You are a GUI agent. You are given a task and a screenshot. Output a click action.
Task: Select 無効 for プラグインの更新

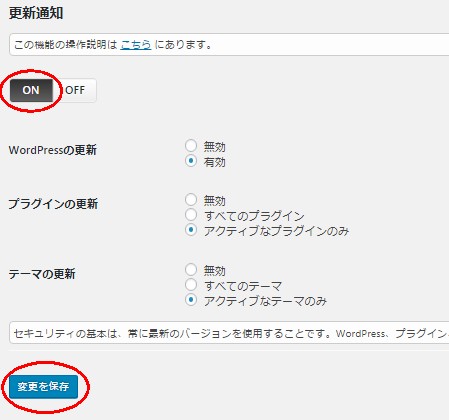pos(191,199)
